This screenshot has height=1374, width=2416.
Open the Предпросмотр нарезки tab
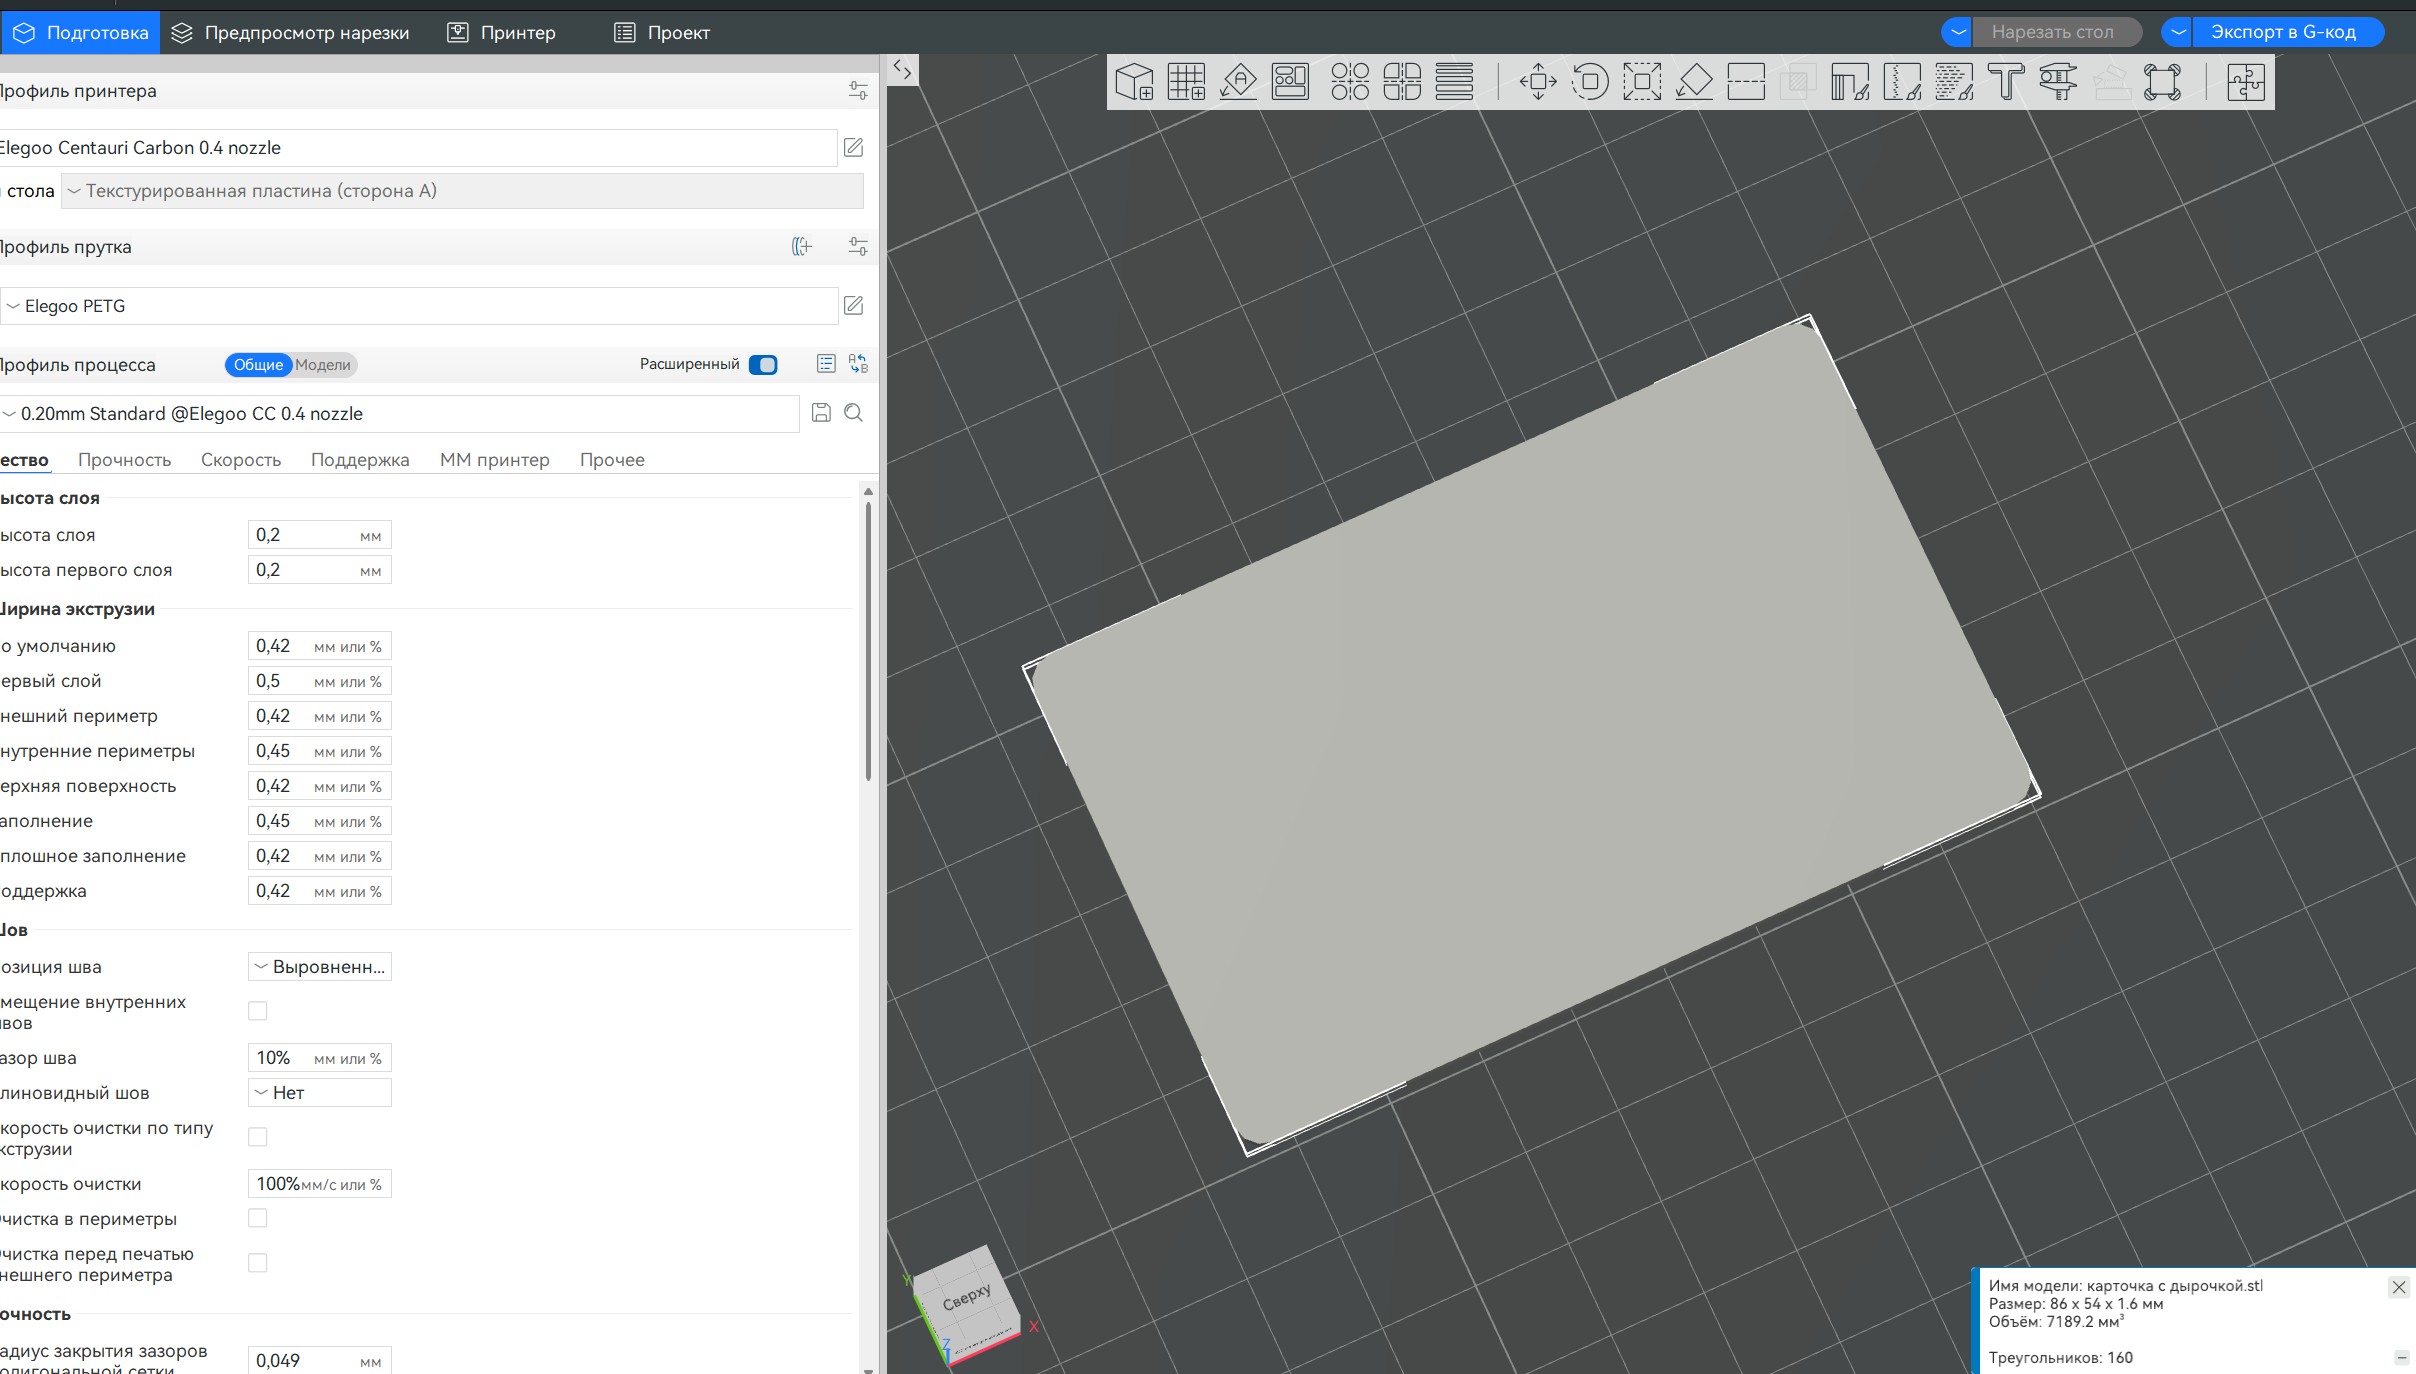(290, 33)
